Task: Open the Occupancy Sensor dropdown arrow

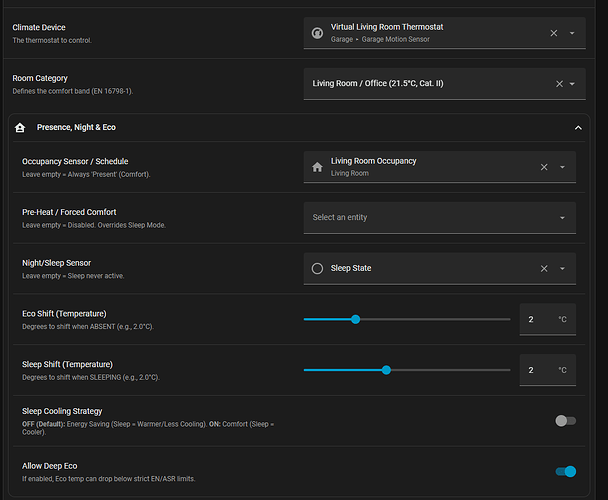Action: coord(563,167)
